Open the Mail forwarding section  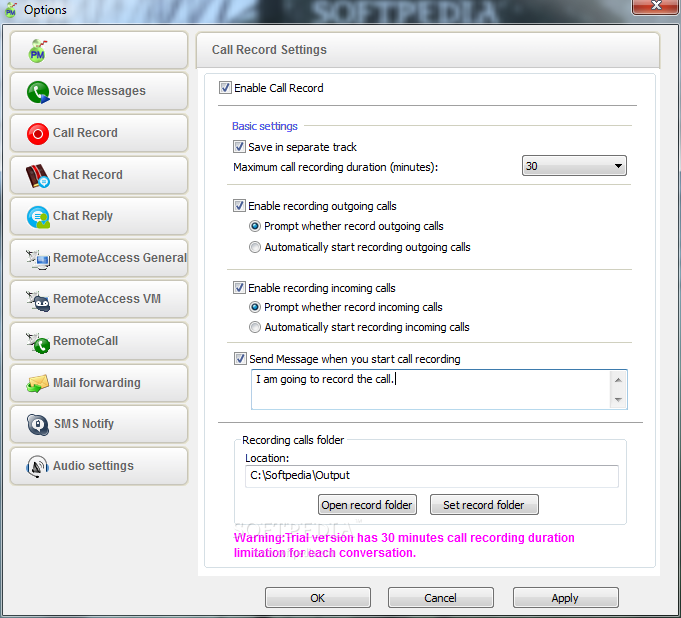pos(99,383)
